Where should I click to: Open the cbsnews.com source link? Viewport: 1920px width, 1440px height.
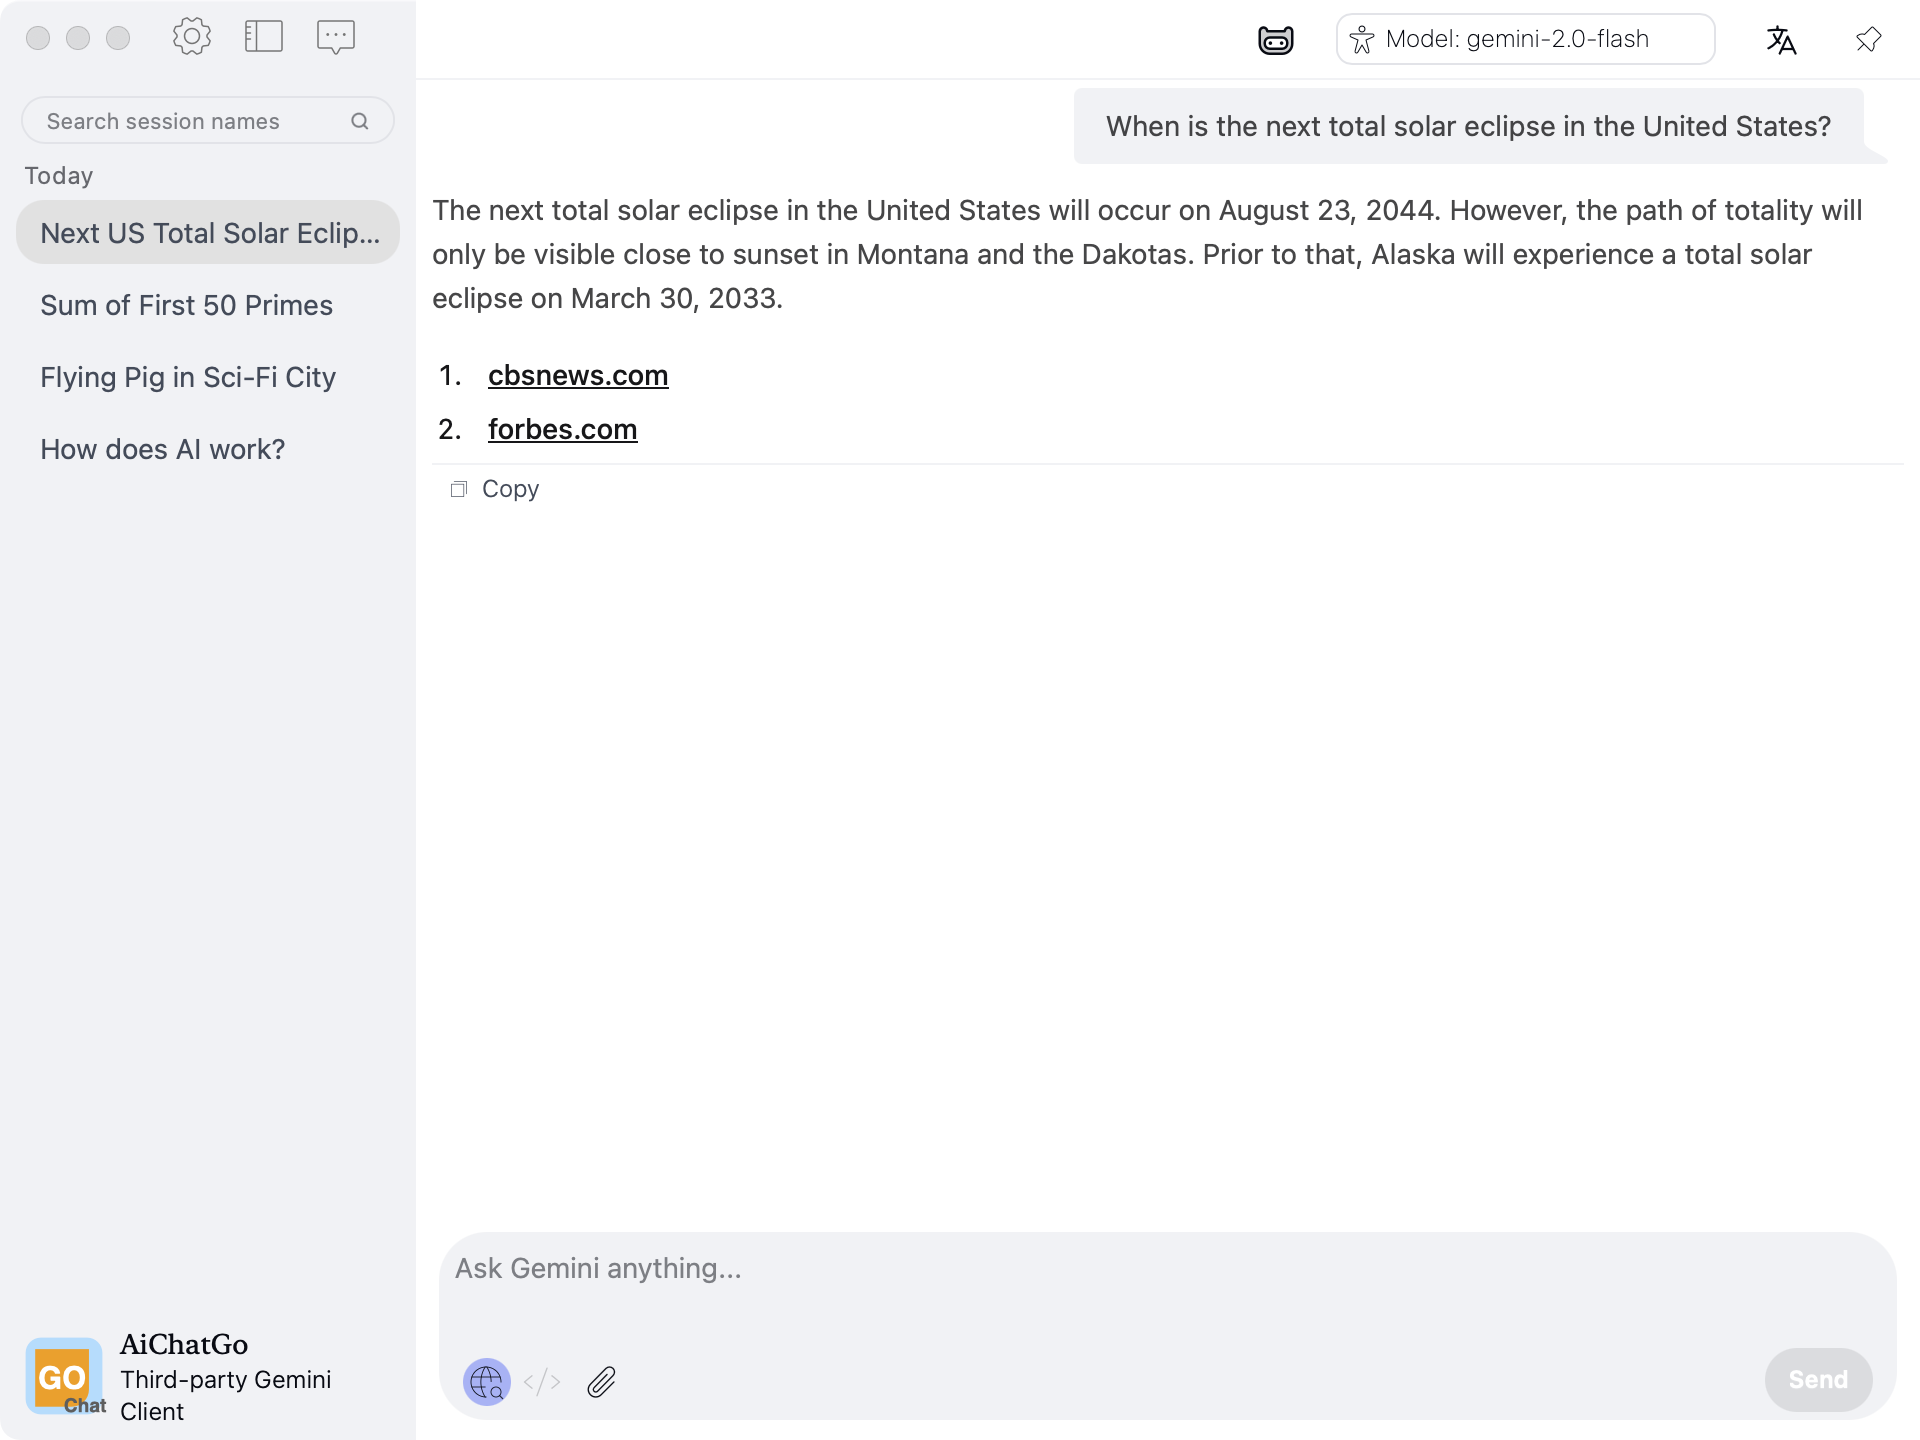(x=578, y=375)
